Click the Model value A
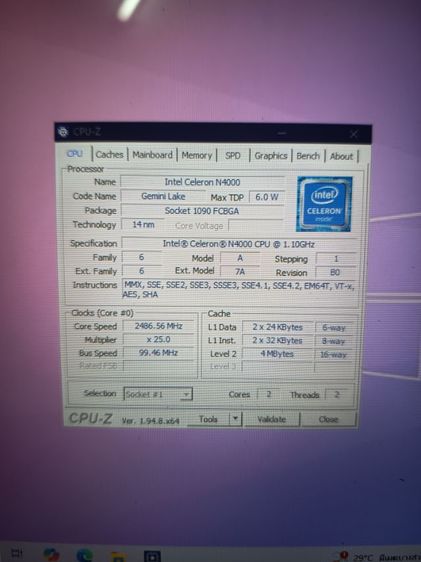Image resolution: width=421 pixels, height=562 pixels. click(240, 258)
